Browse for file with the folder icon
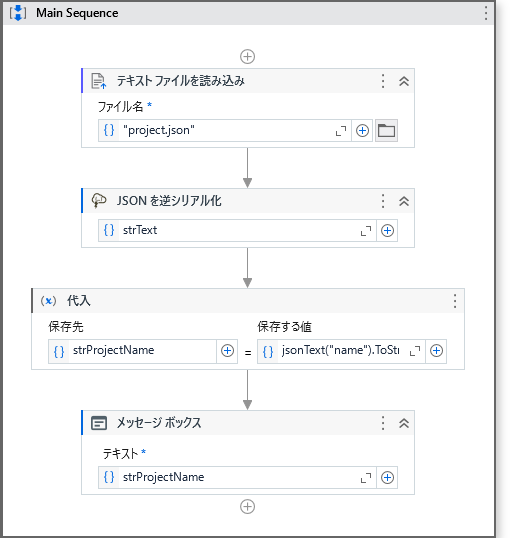The image size is (518, 538). (x=386, y=130)
